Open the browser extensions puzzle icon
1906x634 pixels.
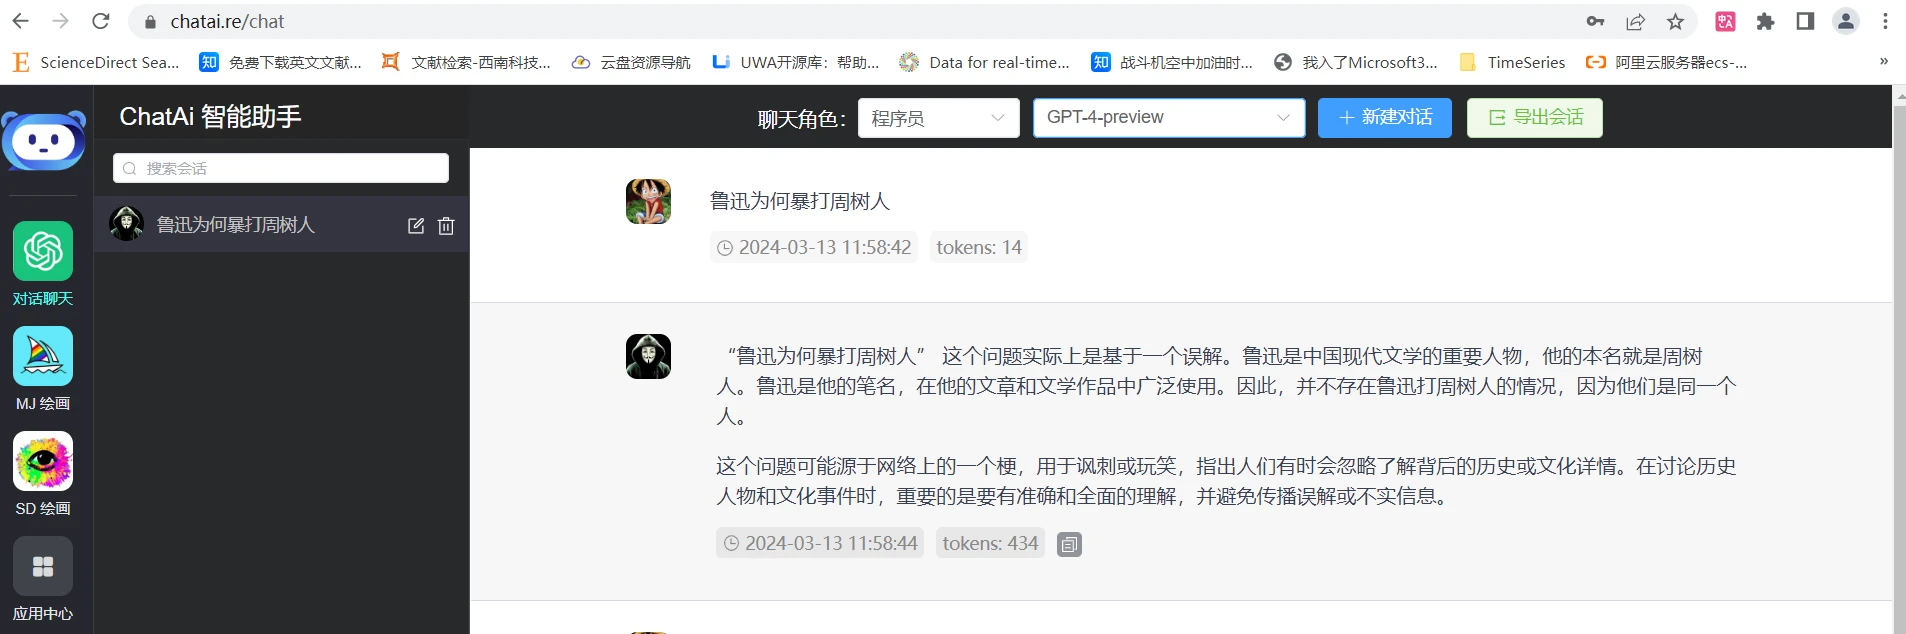pos(1765,22)
